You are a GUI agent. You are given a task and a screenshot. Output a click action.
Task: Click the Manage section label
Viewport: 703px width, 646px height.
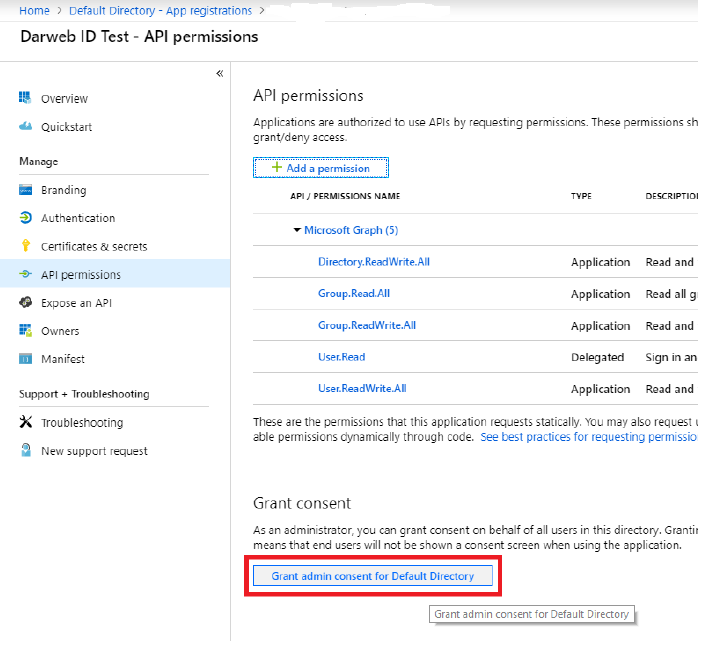click(x=39, y=161)
